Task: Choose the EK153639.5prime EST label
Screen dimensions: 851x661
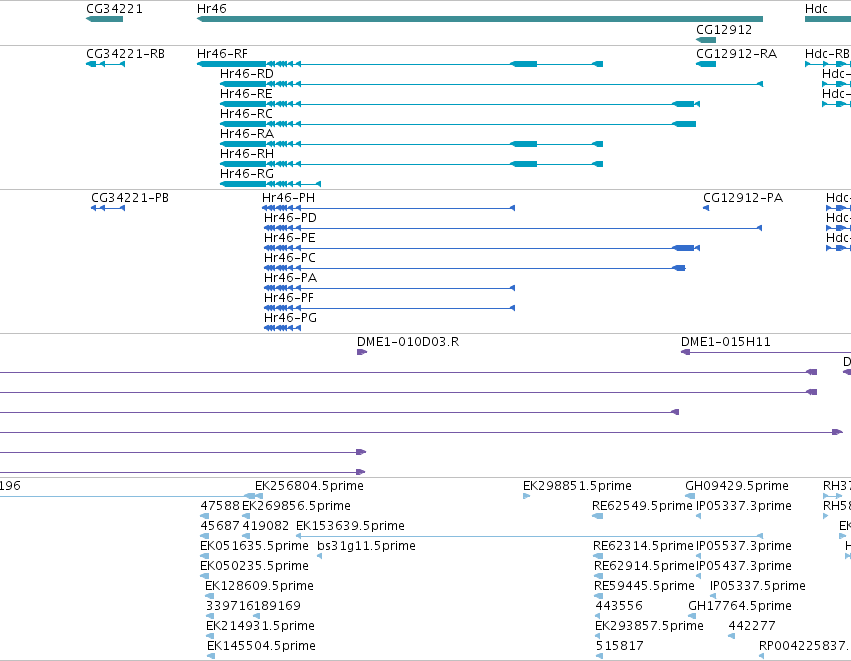Action: point(351,526)
